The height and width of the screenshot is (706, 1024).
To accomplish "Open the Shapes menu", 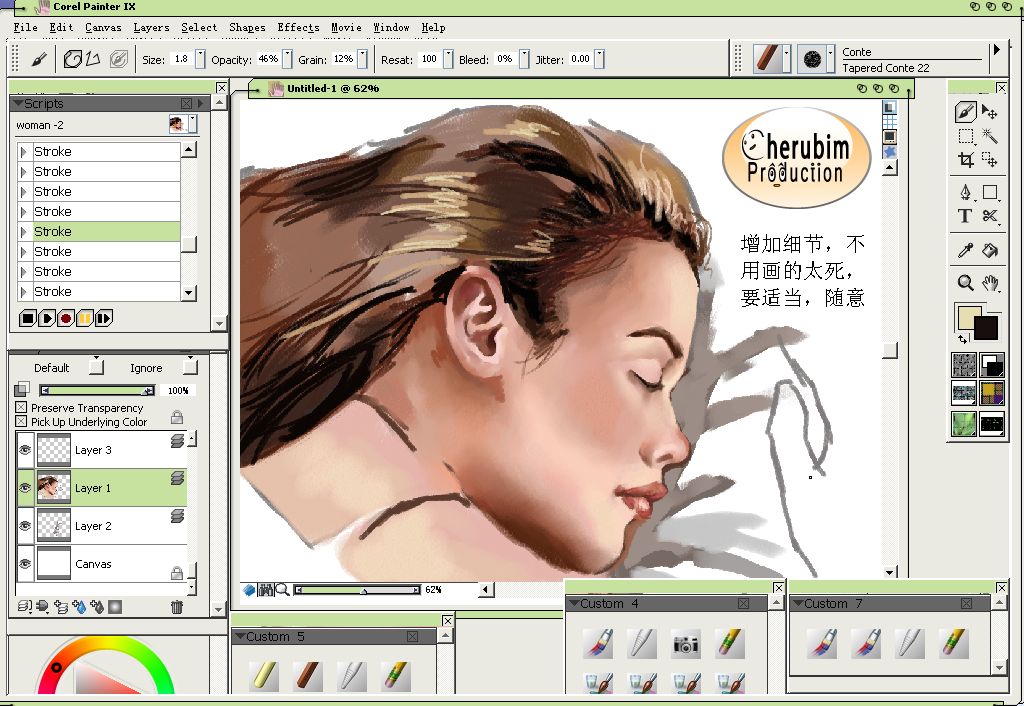I will coord(248,27).
